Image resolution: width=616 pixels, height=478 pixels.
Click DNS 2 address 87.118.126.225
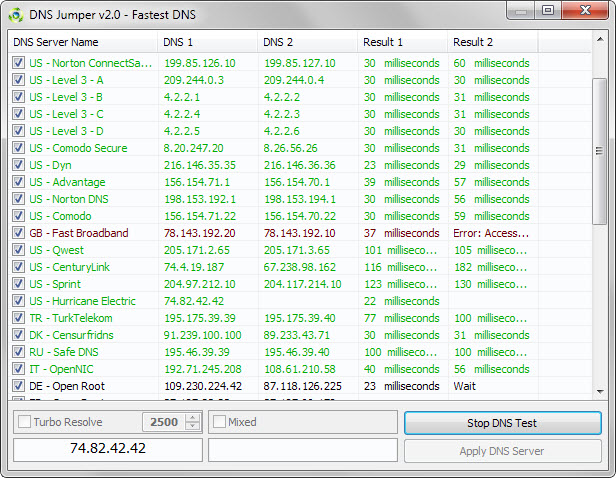302,386
